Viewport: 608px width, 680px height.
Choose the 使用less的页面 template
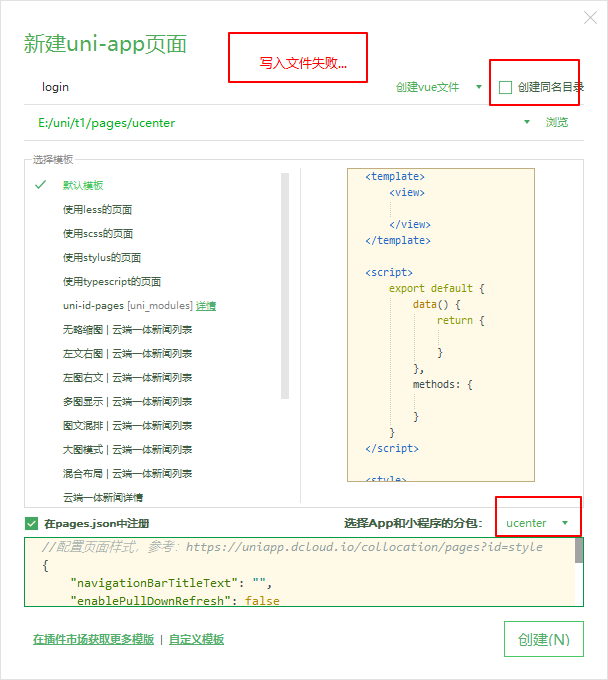pos(97,210)
